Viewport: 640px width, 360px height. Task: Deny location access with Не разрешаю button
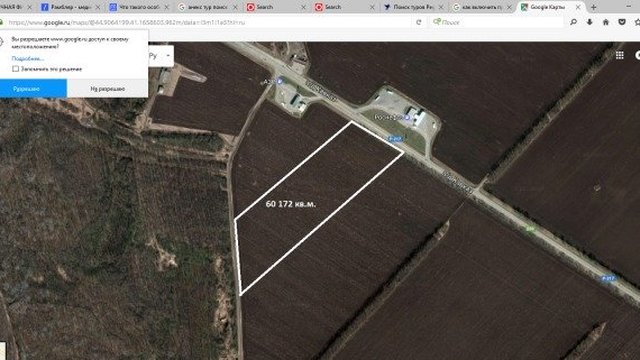tap(107, 89)
